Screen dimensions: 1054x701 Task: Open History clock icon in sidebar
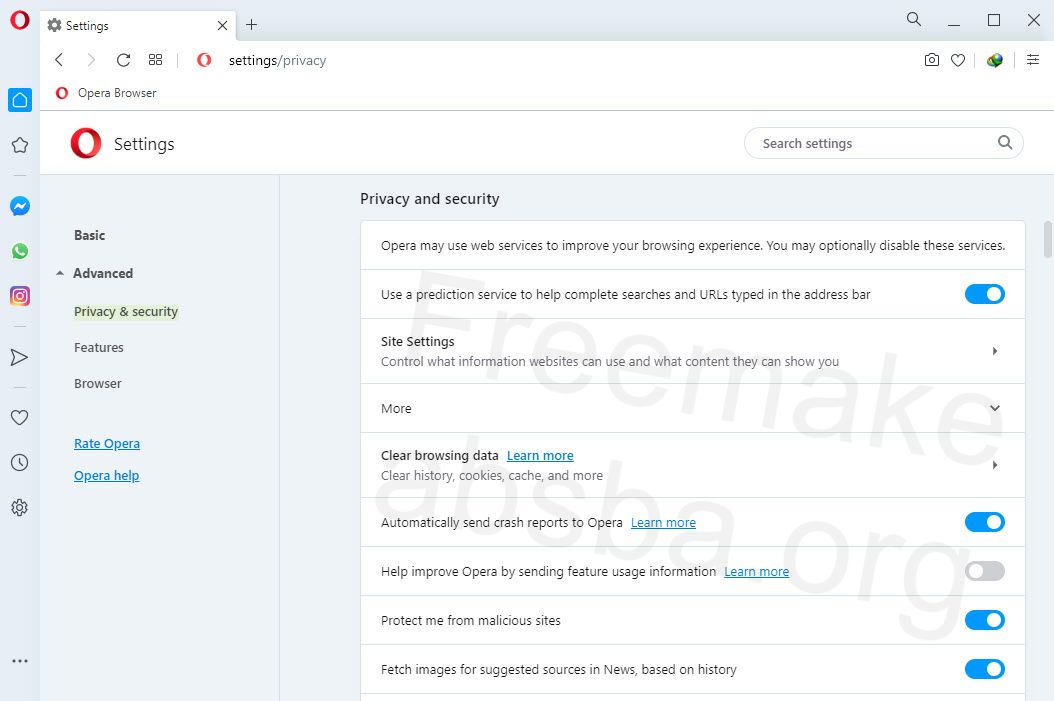(19, 462)
